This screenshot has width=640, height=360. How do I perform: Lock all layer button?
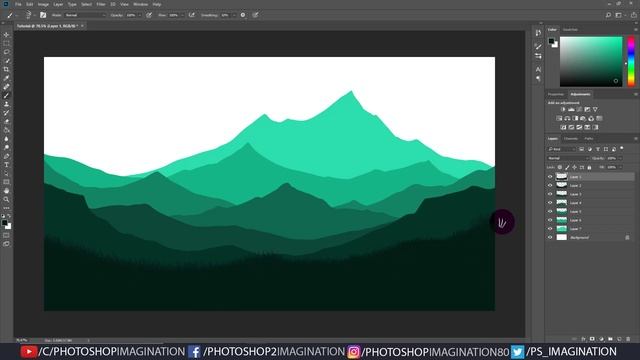pyautogui.click(x=589, y=167)
